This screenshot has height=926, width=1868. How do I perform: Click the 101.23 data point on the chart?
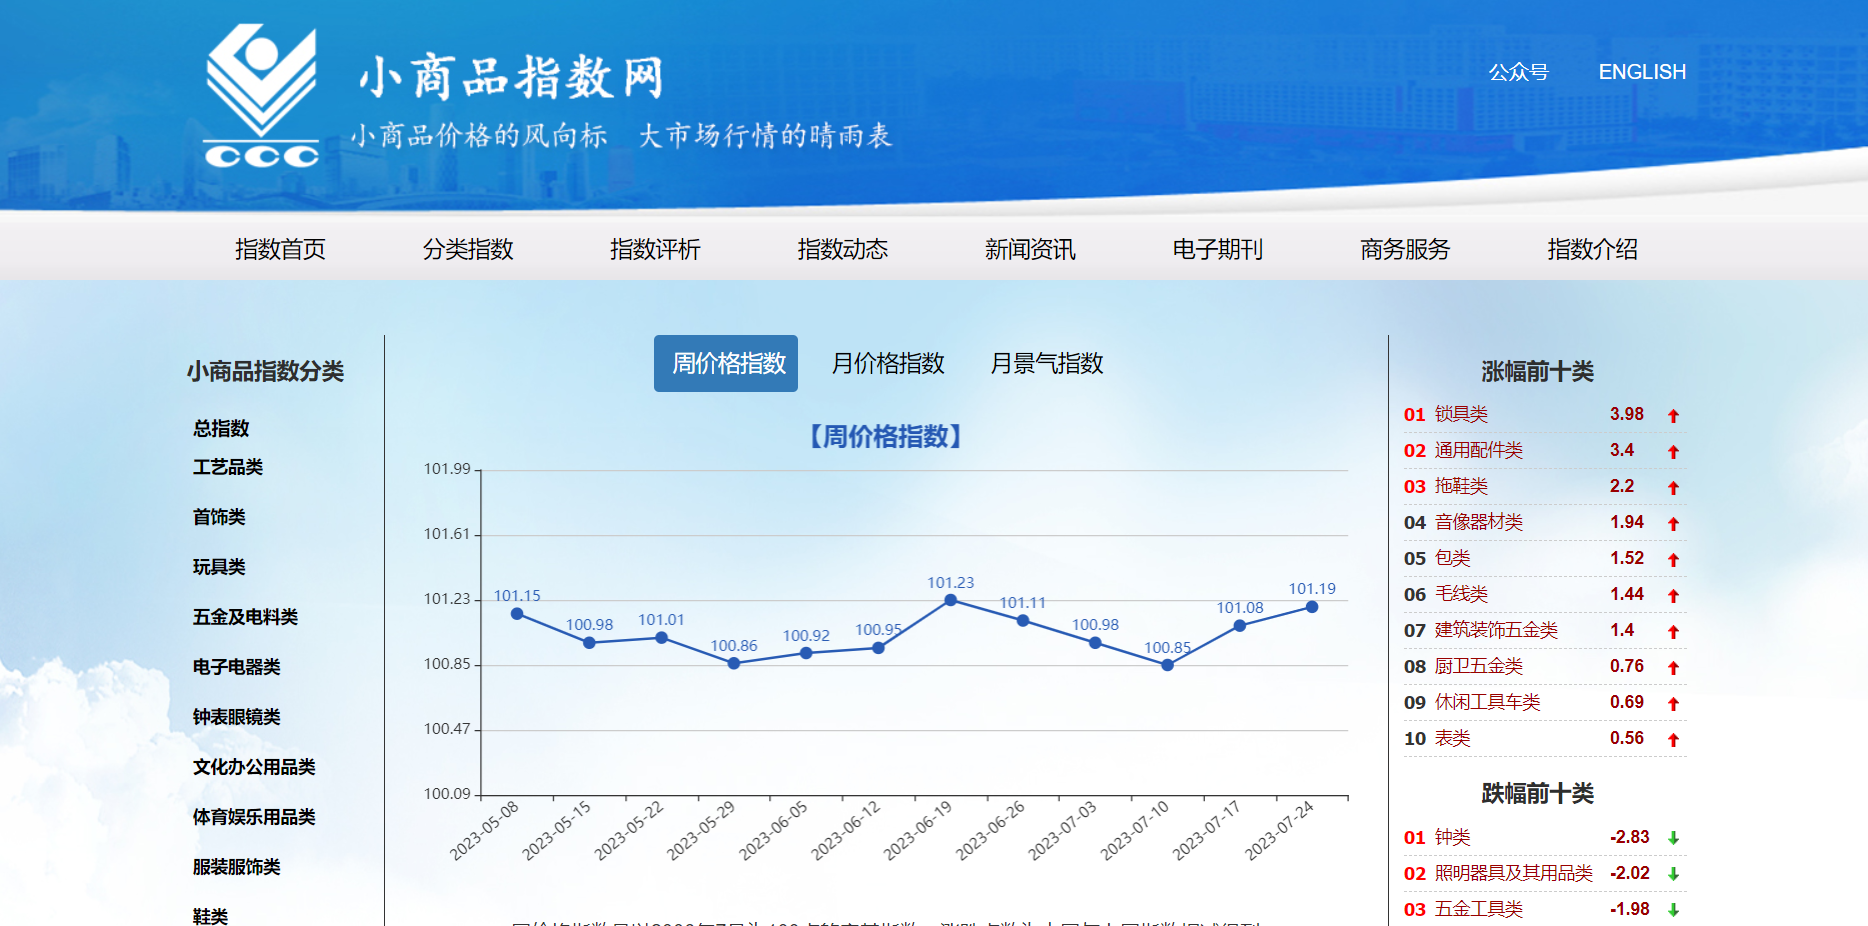coord(949,600)
